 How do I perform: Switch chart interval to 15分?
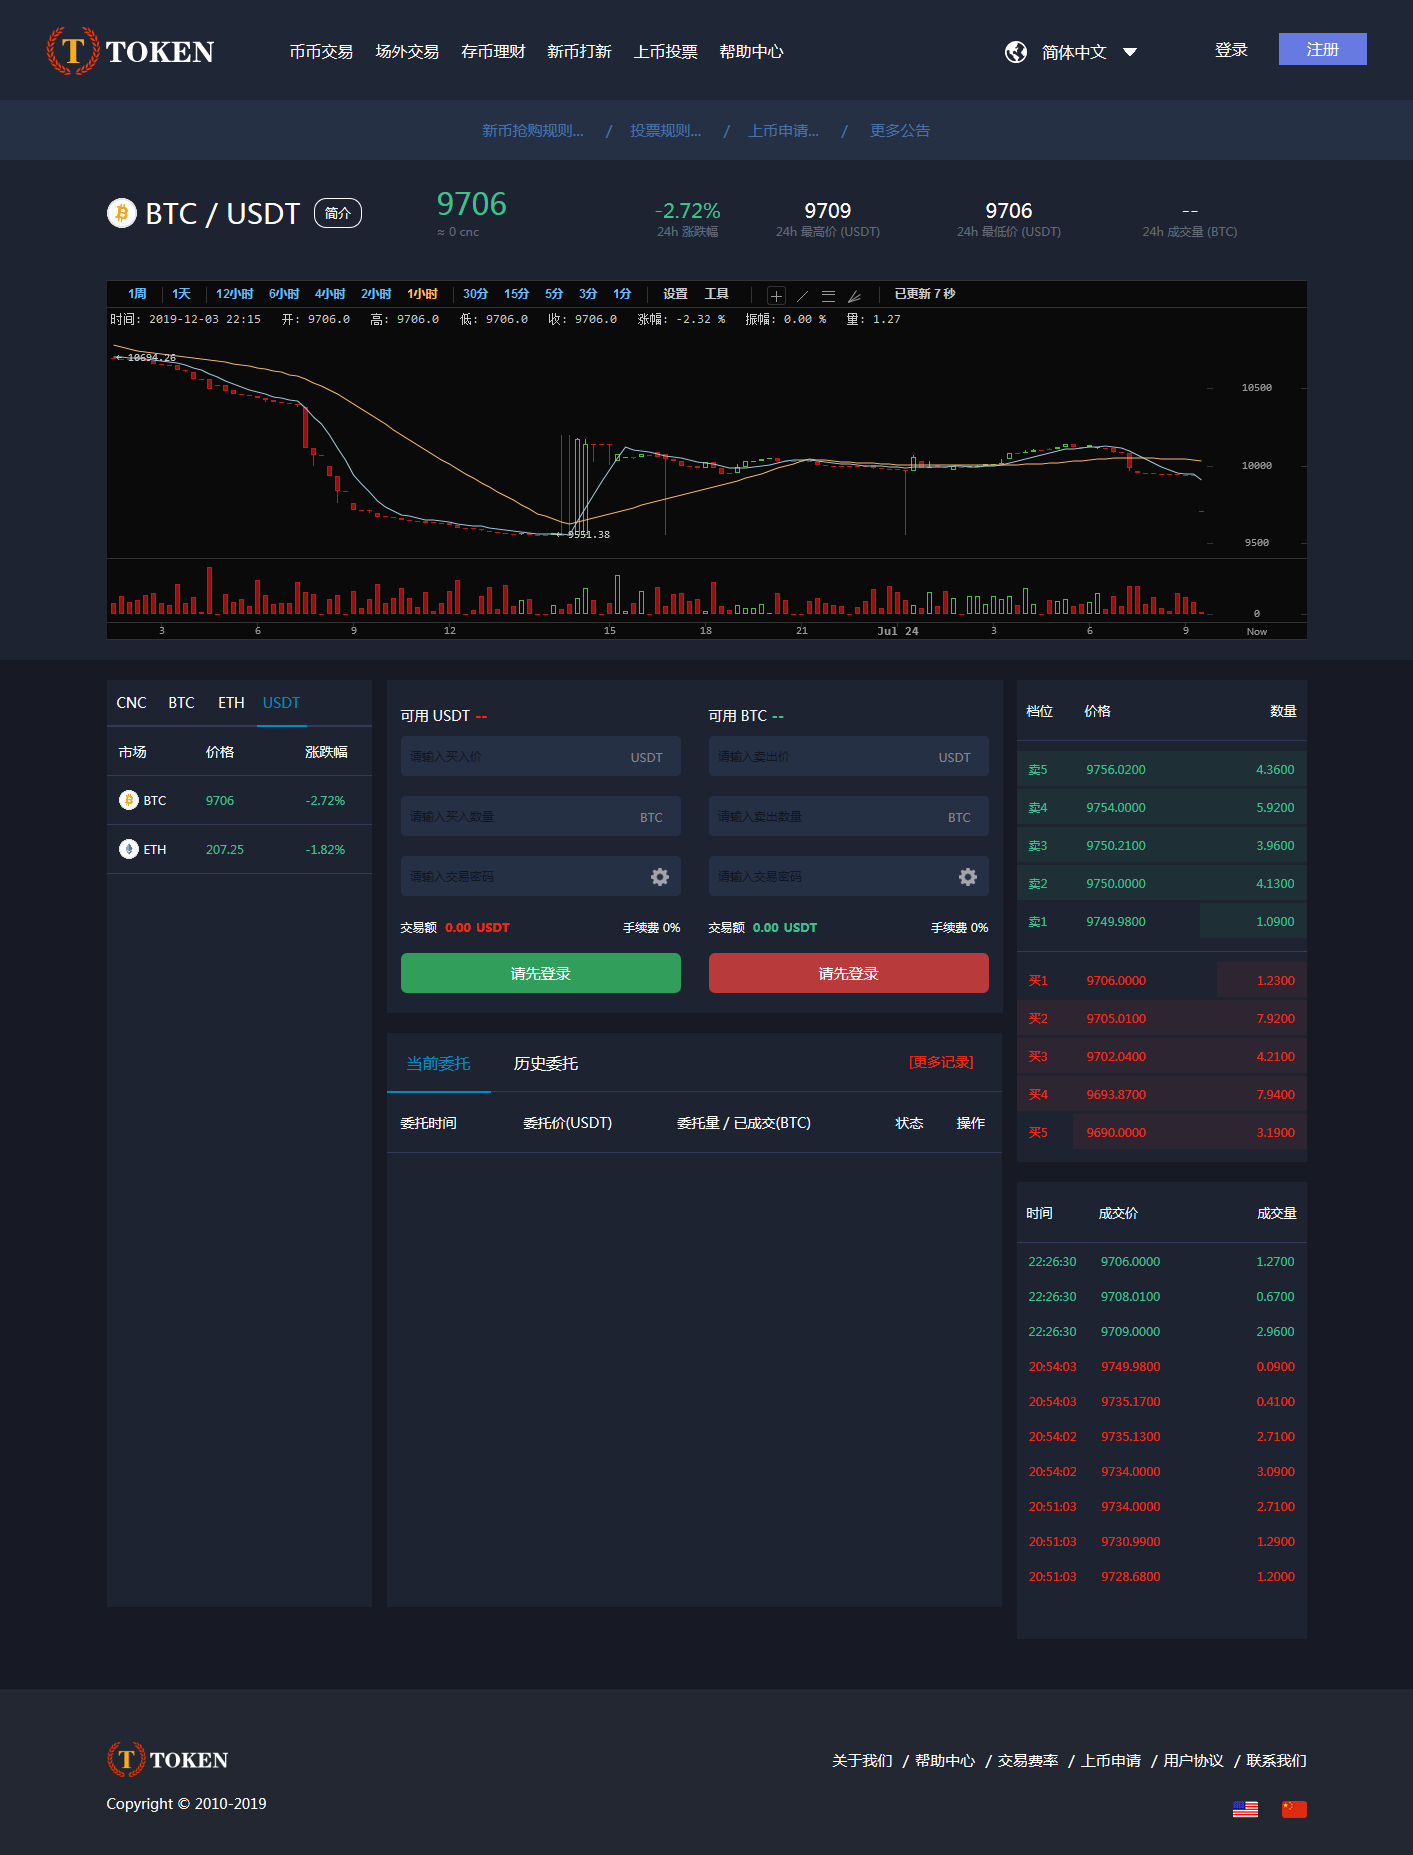pyautogui.click(x=516, y=294)
